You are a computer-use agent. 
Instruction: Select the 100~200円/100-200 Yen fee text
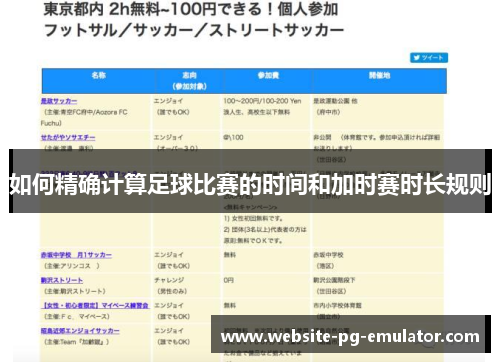coord(262,101)
